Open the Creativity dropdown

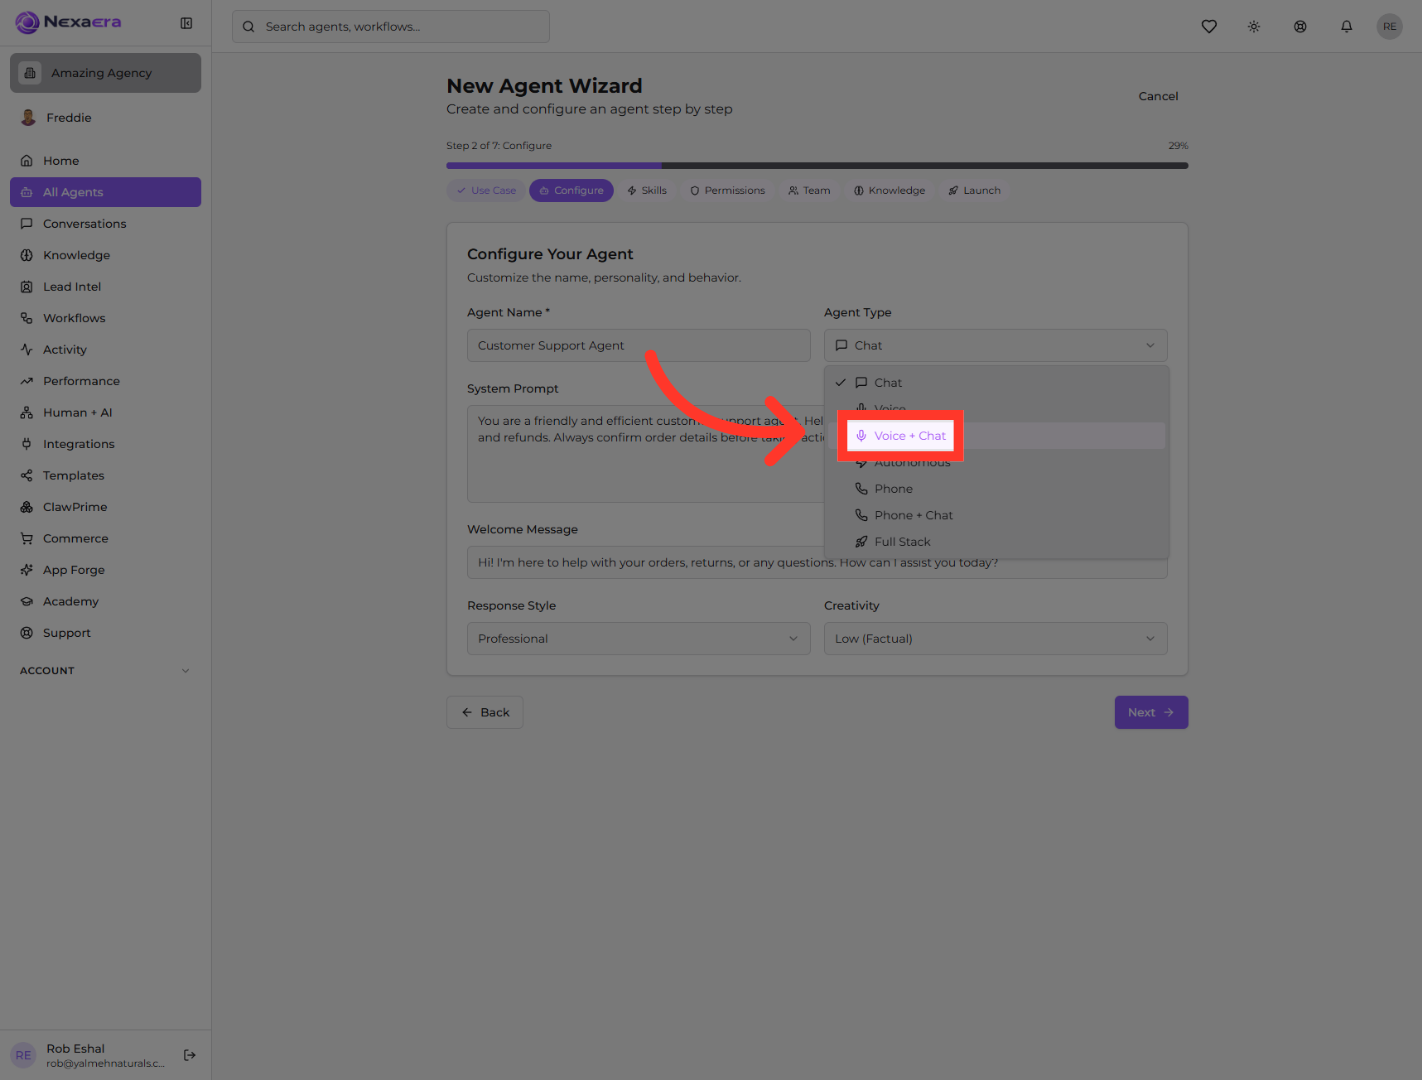pyautogui.click(x=995, y=639)
